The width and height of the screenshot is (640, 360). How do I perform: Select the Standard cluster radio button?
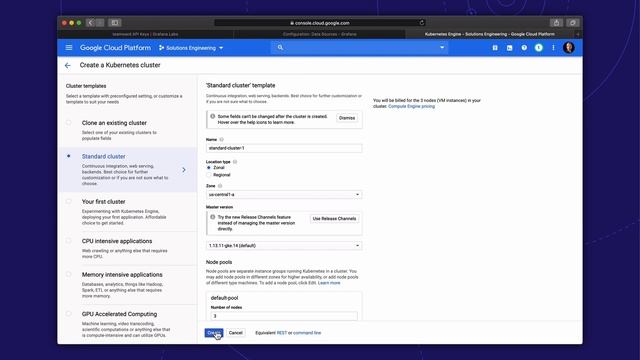pyautogui.click(x=69, y=156)
